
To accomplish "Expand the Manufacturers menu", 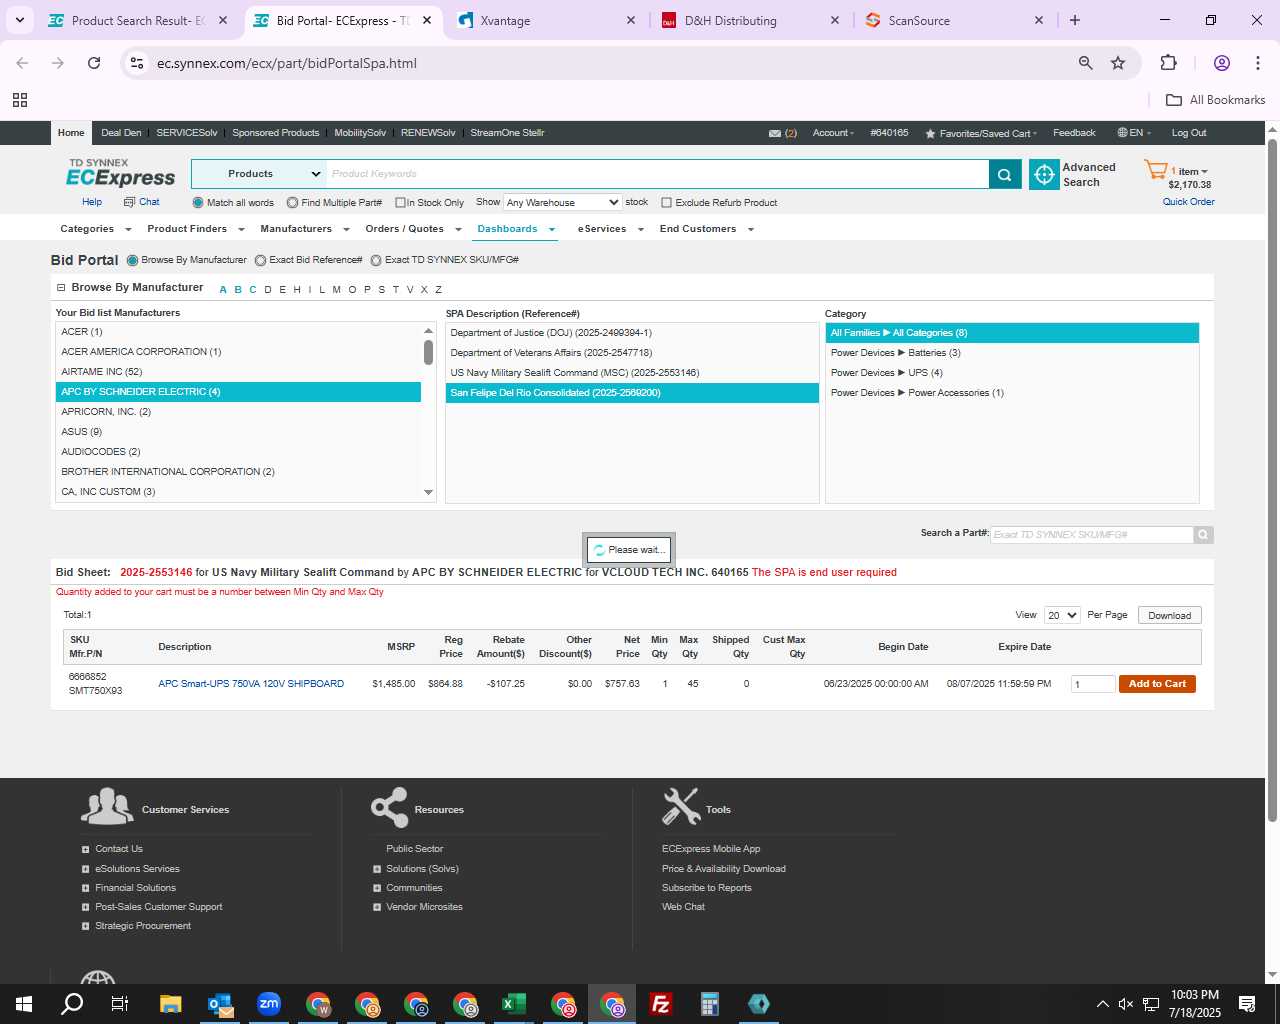I will tap(305, 229).
